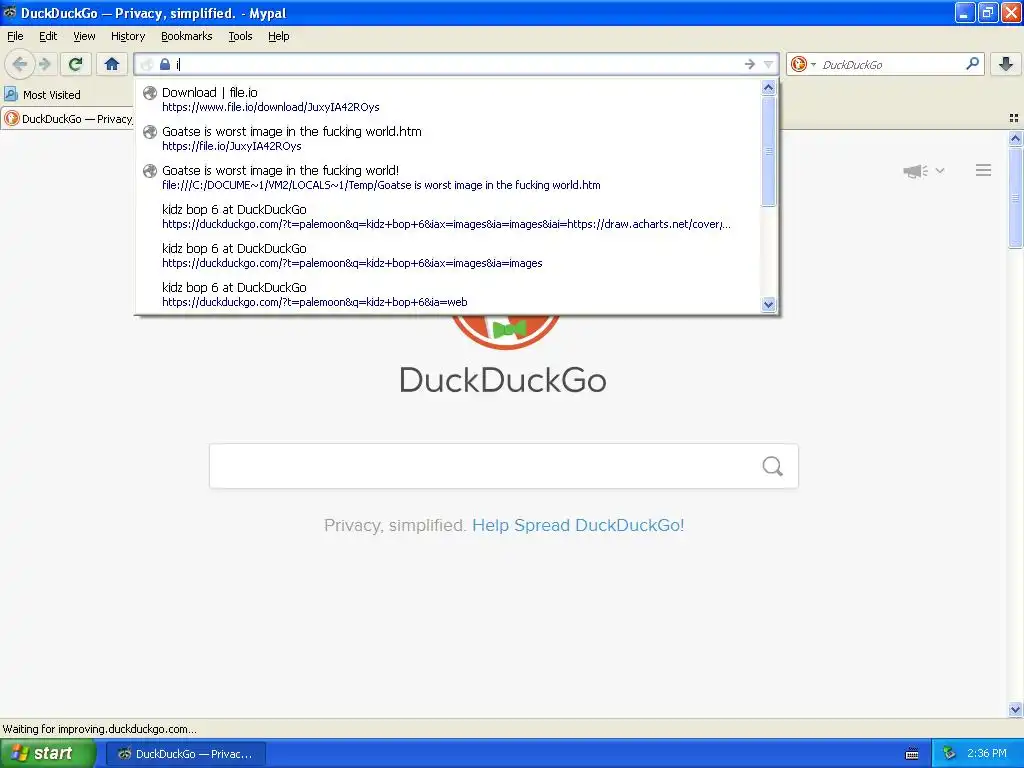Select the Download | file.io suggestion

(448, 99)
